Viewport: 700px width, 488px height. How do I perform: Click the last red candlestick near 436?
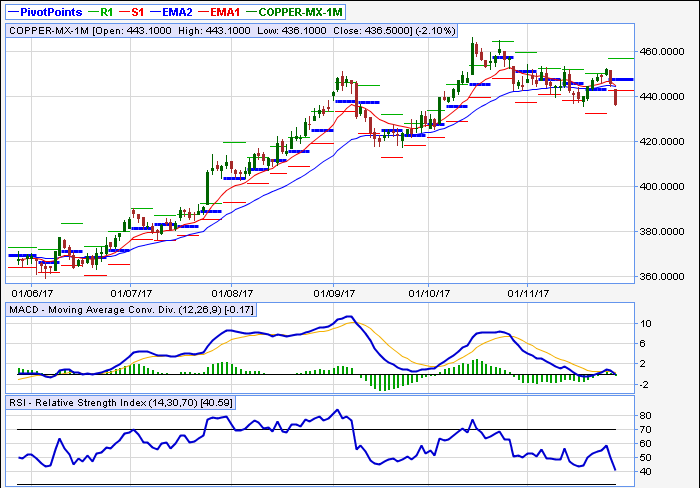pos(616,97)
